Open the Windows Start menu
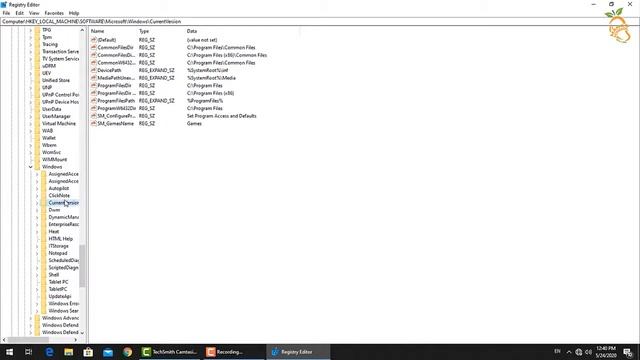The width and height of the screenshot is (640, 360). (9, 352)
